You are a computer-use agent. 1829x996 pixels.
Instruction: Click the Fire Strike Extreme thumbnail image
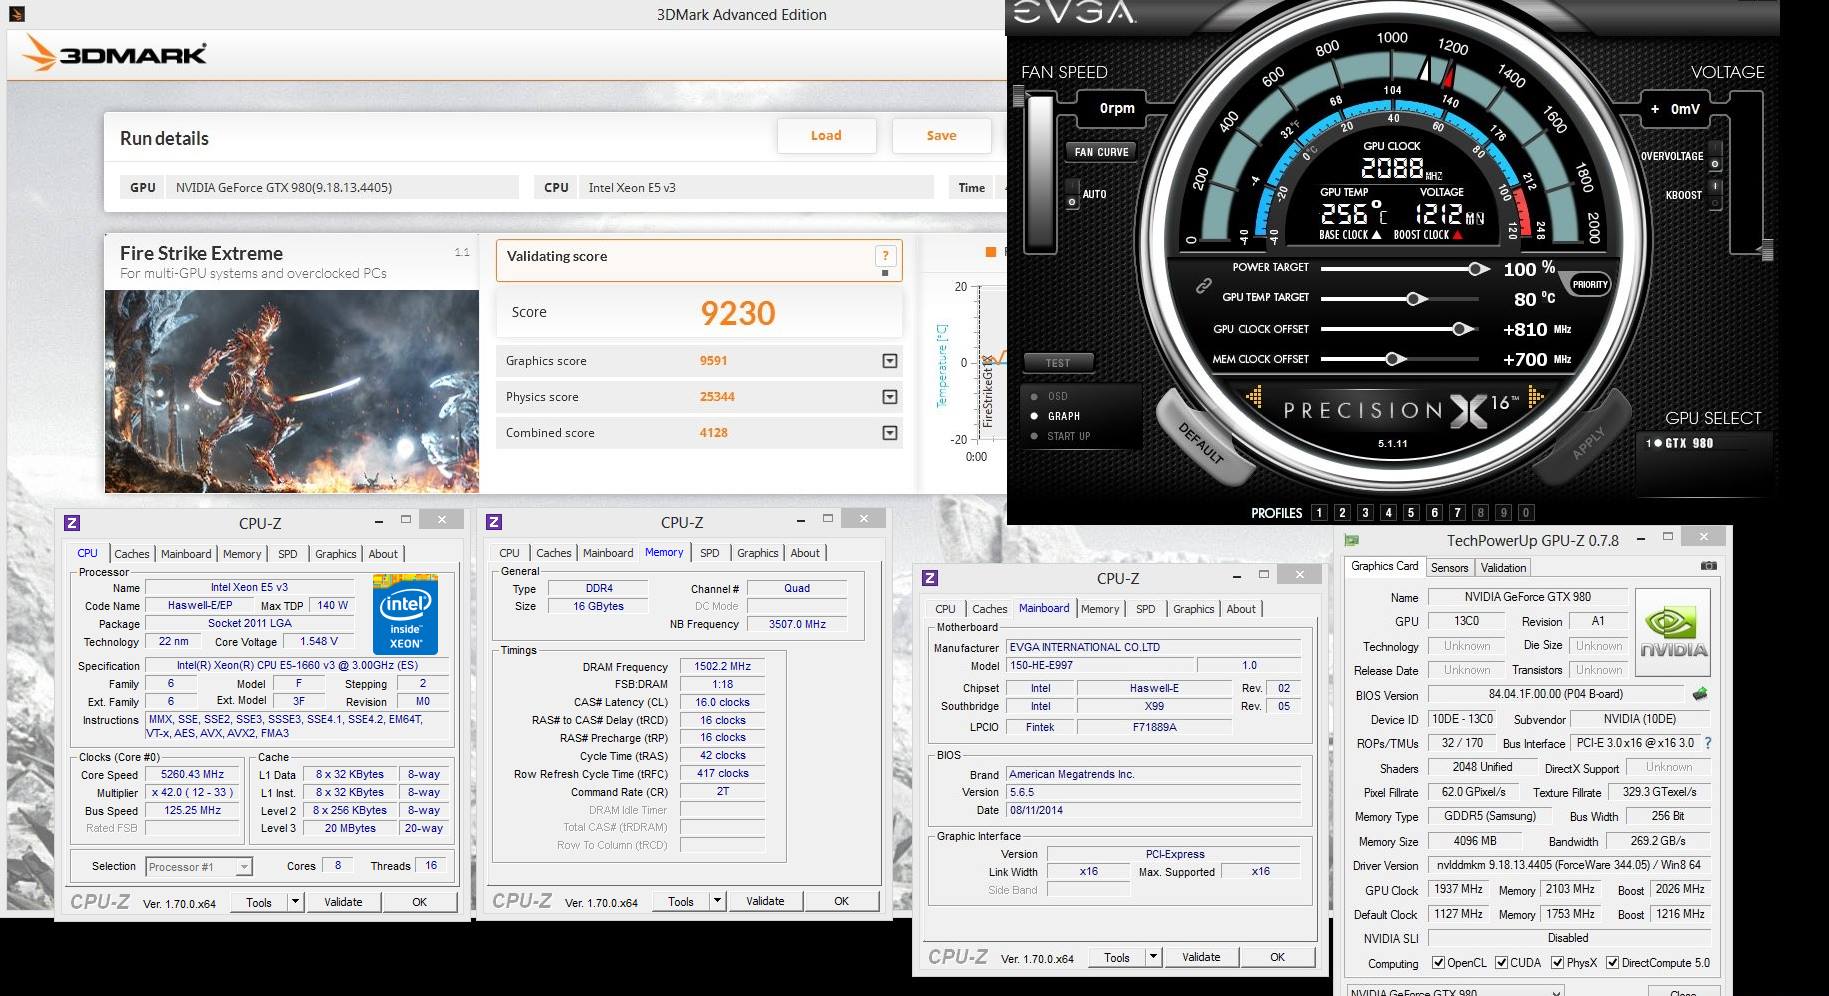click(292, 391)
